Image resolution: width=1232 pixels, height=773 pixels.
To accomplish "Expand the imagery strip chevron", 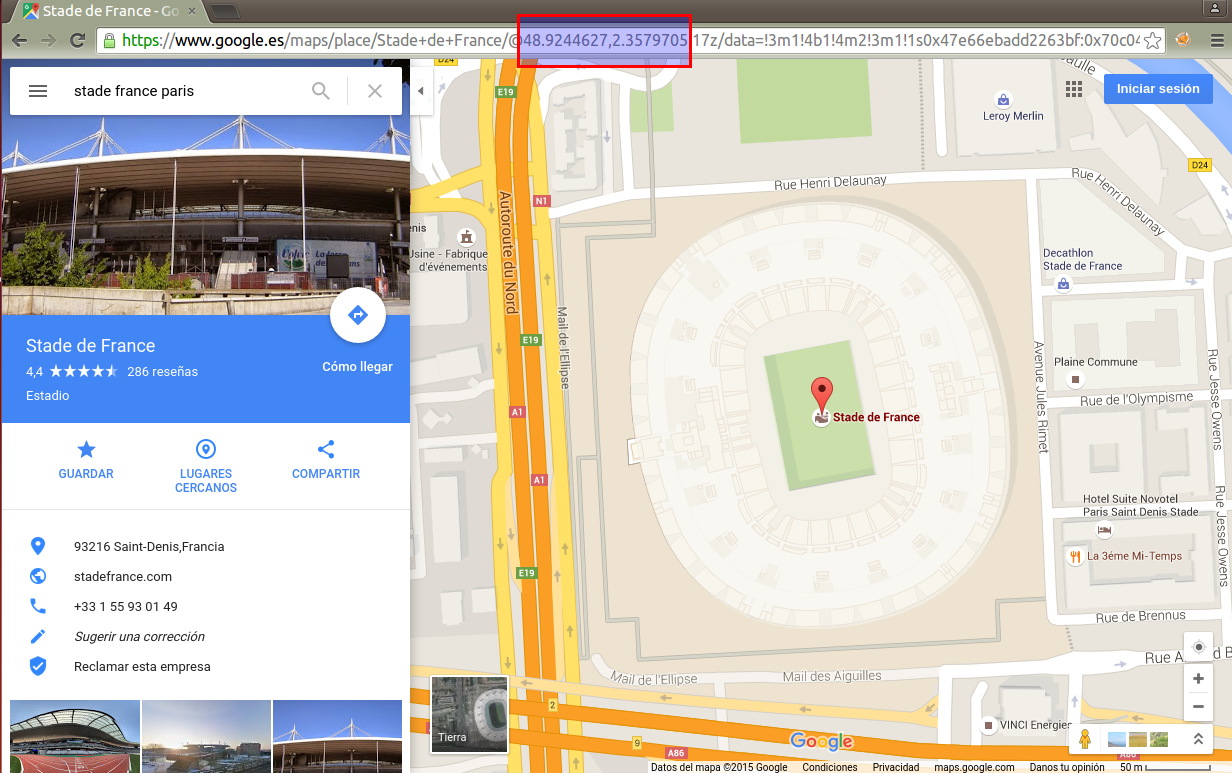I will click(1197, 740).
